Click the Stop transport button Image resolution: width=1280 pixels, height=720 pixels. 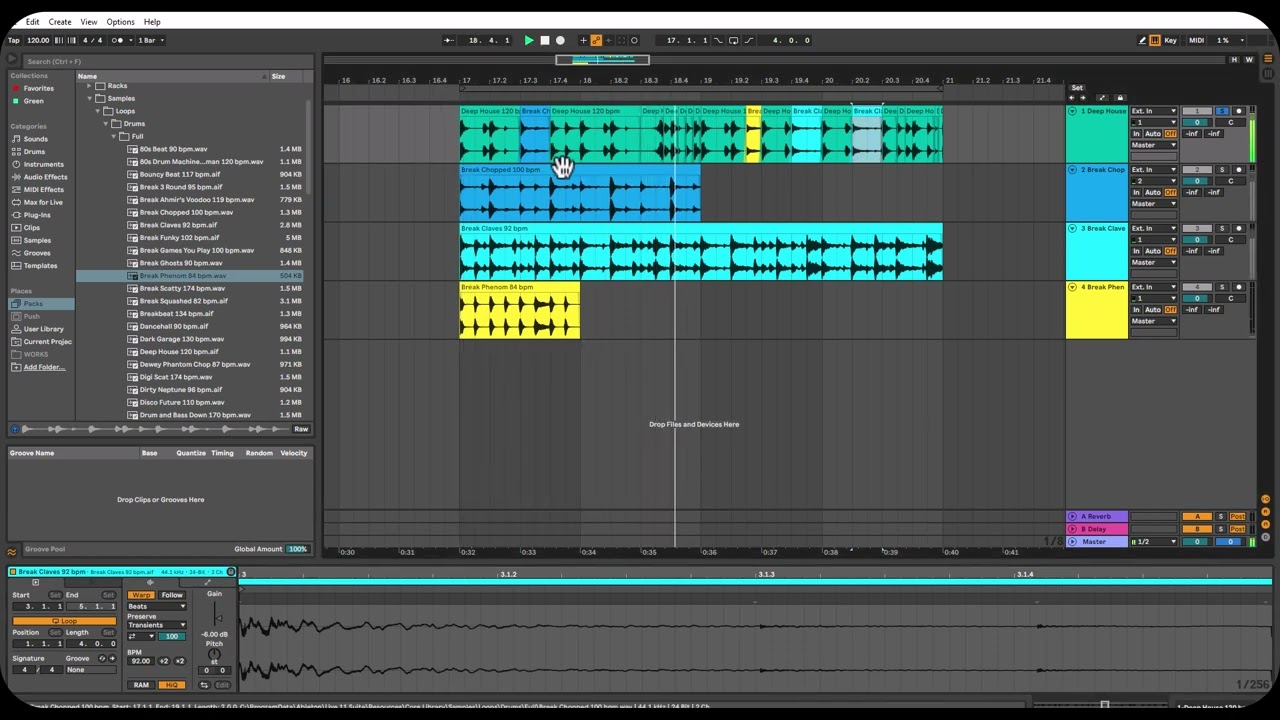tap(545, 40)
